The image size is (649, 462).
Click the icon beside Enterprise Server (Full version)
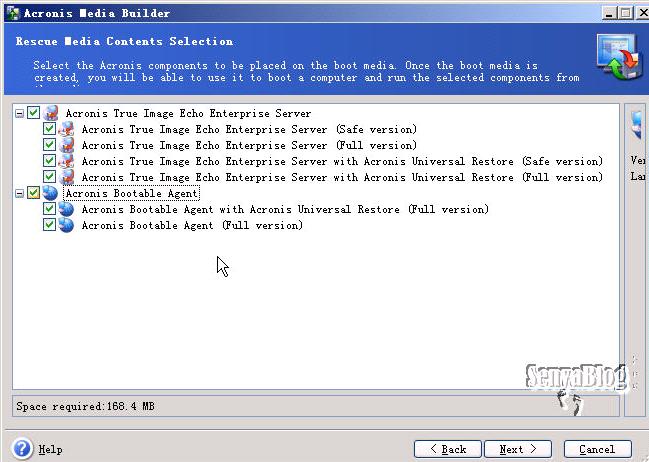click(66, 145)
